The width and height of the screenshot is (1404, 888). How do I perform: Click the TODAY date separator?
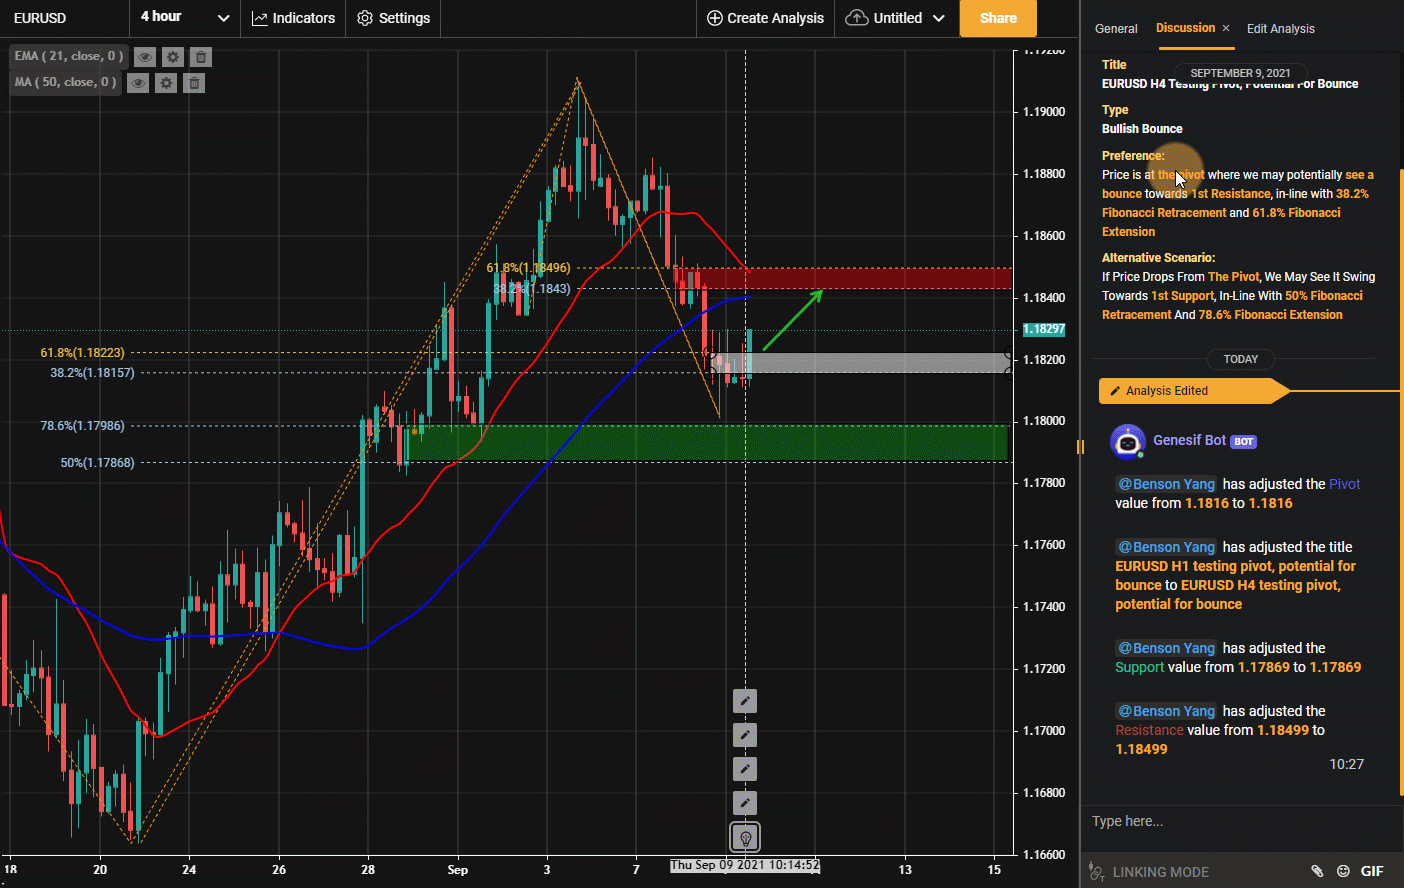(1241, 359)
